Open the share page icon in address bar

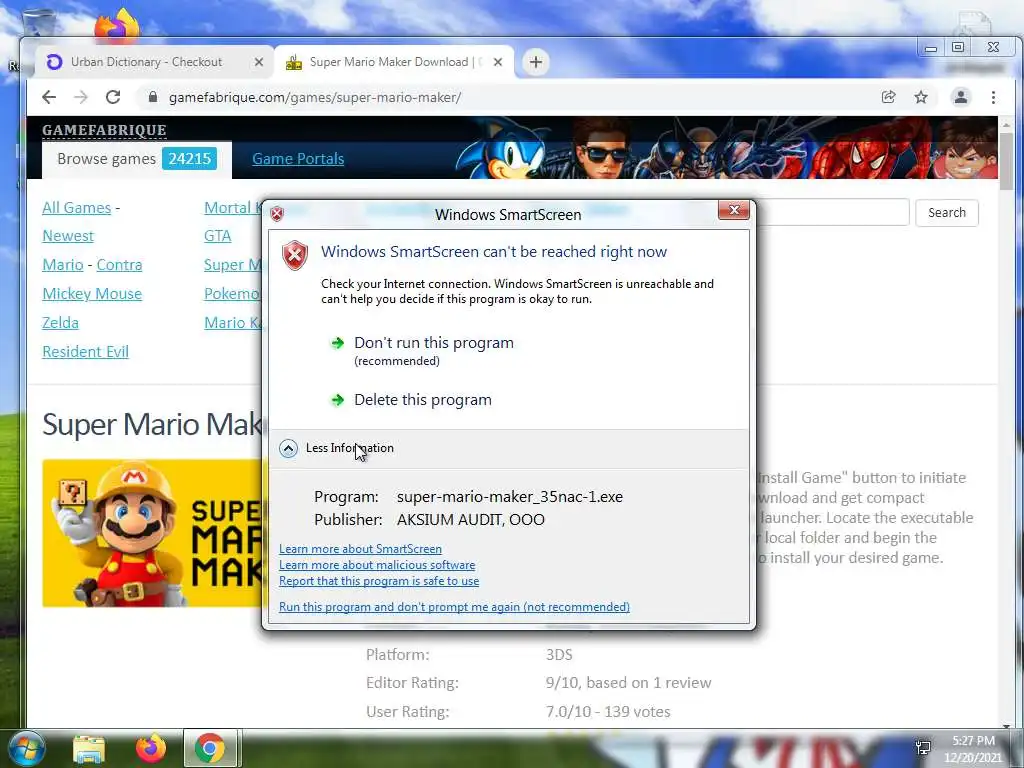pos(888,97)
